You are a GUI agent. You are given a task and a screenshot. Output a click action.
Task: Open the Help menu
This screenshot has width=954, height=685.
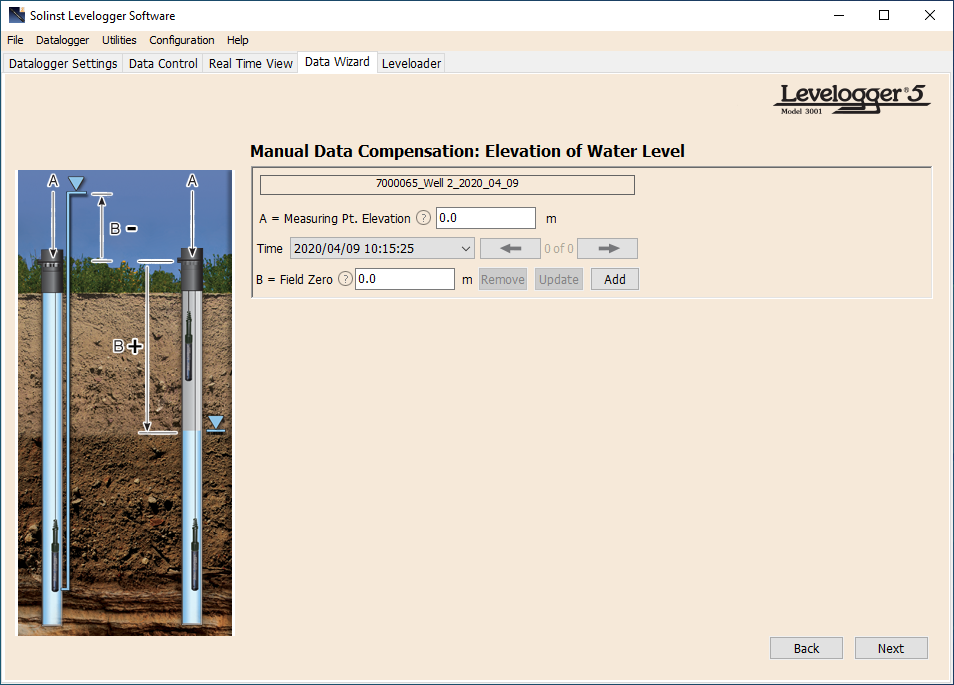click(x=237, y=40)
